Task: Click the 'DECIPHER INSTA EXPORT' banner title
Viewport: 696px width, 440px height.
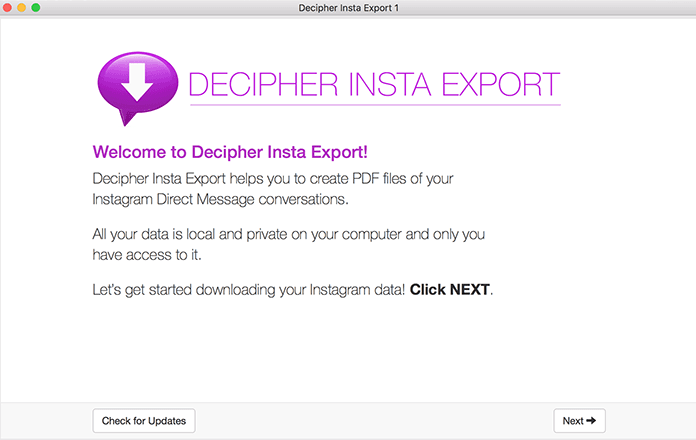Action: click(x=374, y=85)
